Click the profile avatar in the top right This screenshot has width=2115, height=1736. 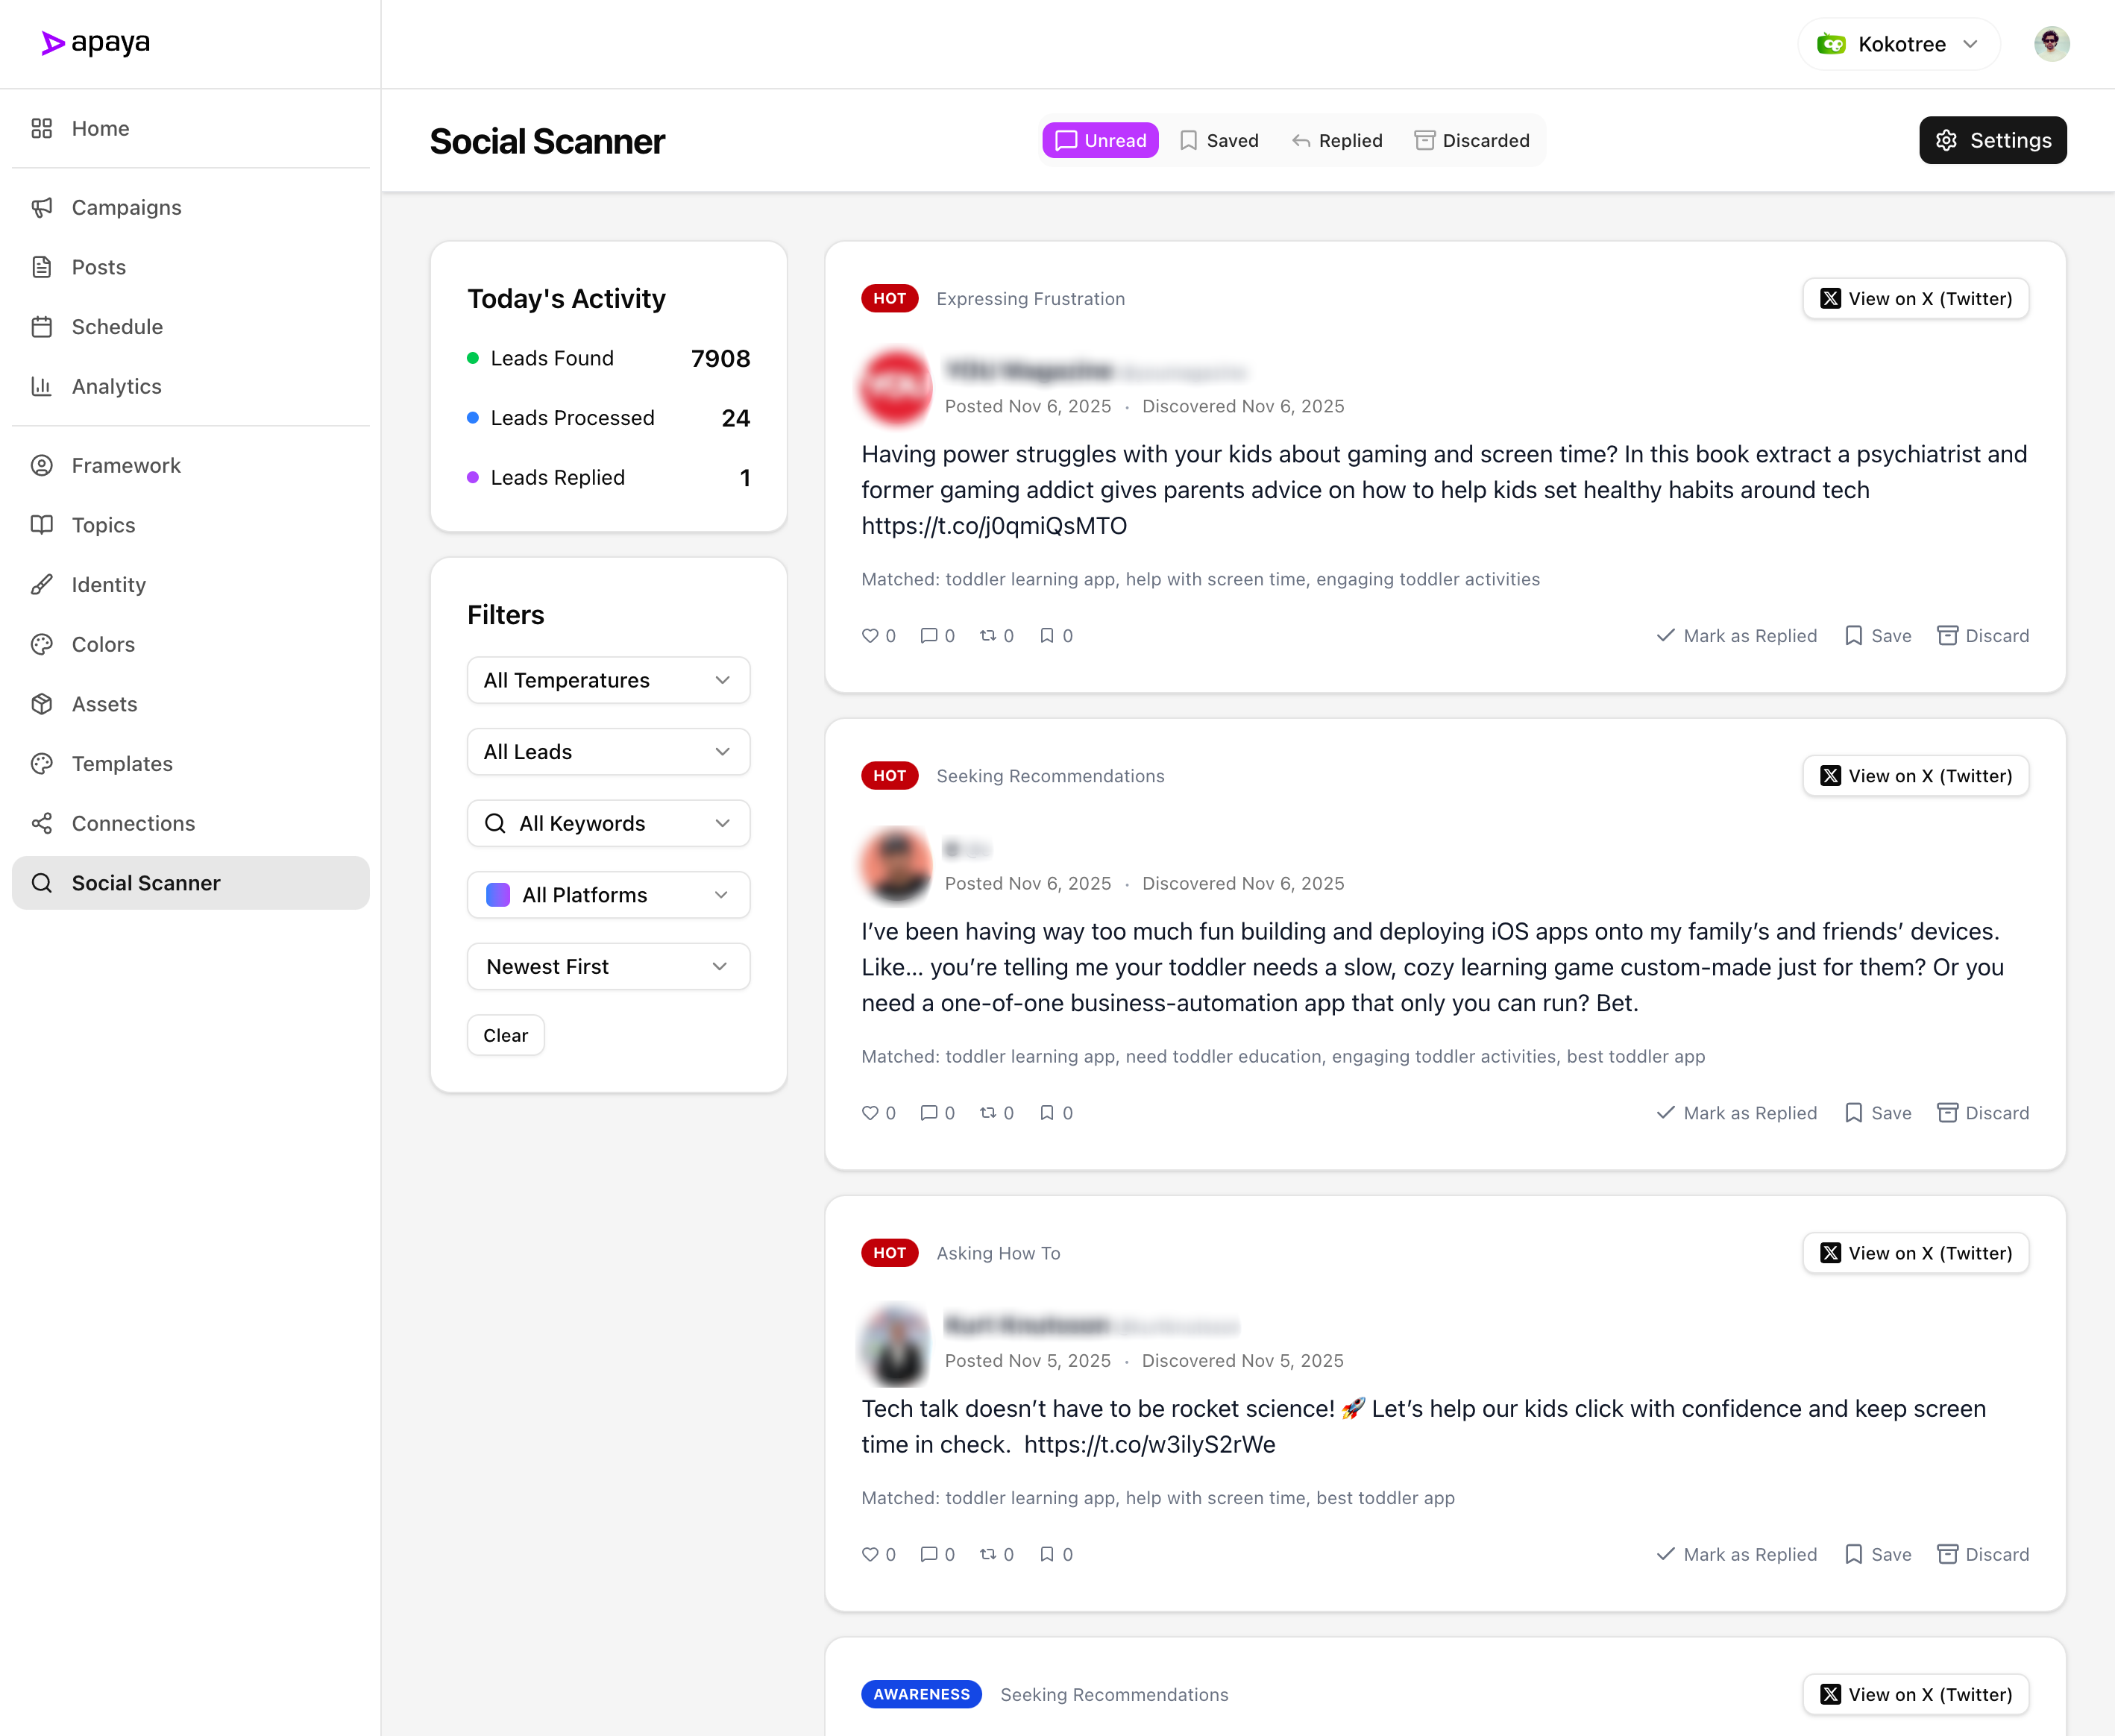(2052, 43)
